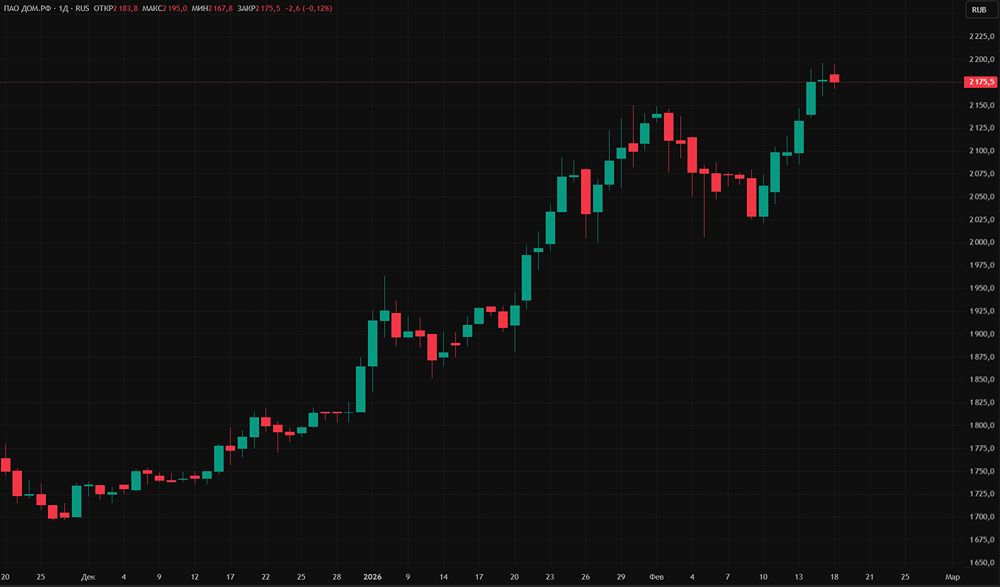Click the price change −2,6 (−0,12%) text
Viewport: 1000px width, 587px height.
[309, 8]
